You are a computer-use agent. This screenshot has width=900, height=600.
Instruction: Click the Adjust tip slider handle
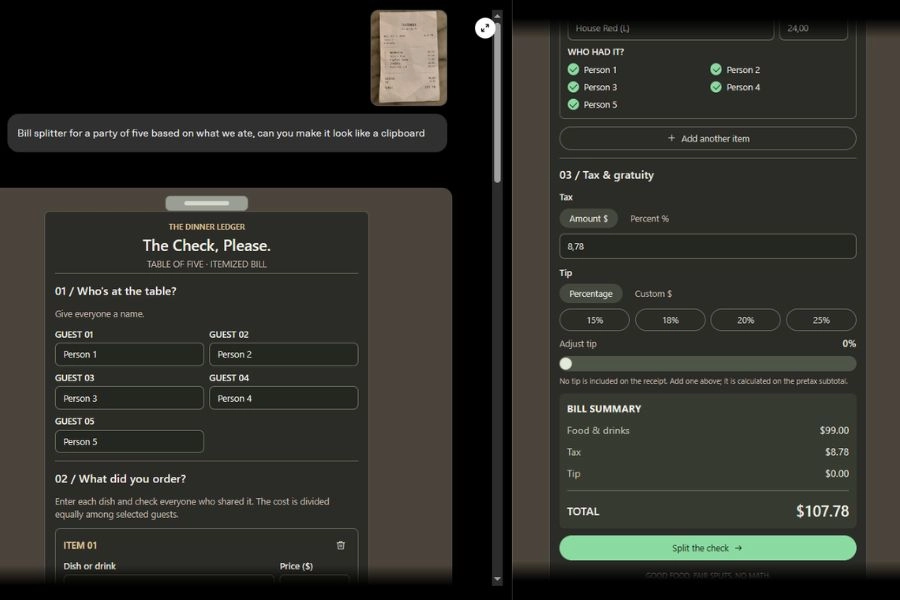click(566, 363)
